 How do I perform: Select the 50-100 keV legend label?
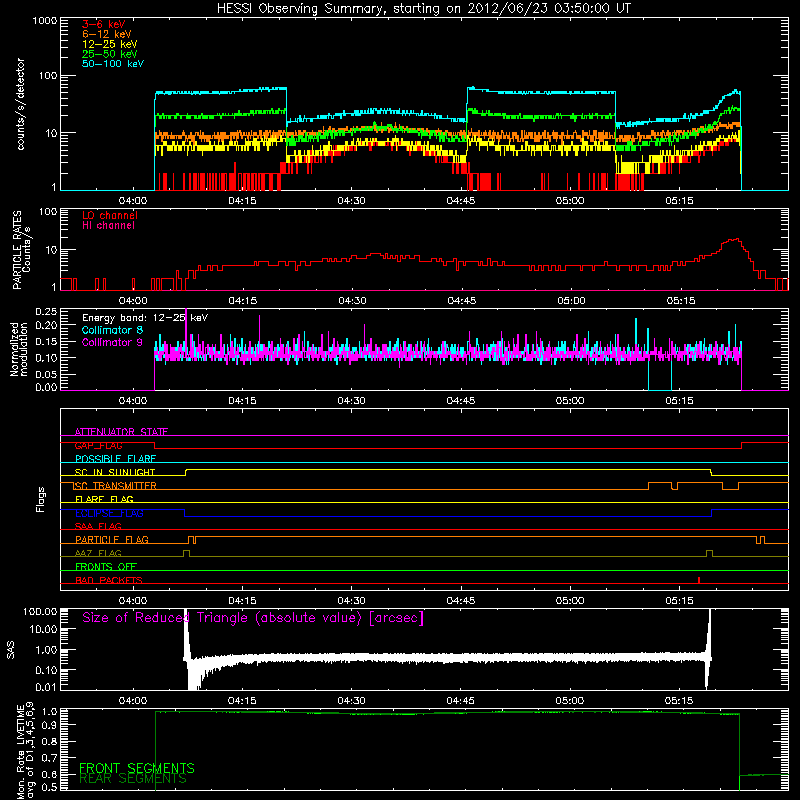[113, 63]
